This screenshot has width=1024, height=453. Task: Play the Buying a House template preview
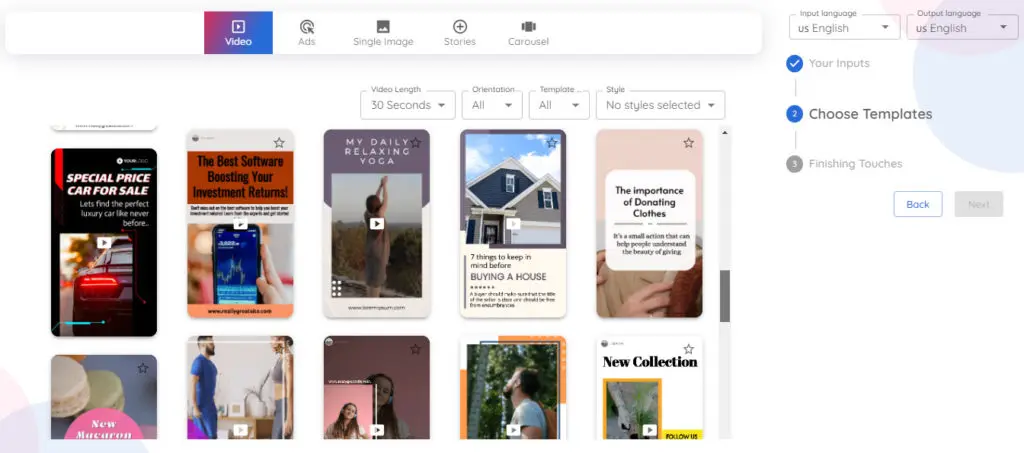513,224
